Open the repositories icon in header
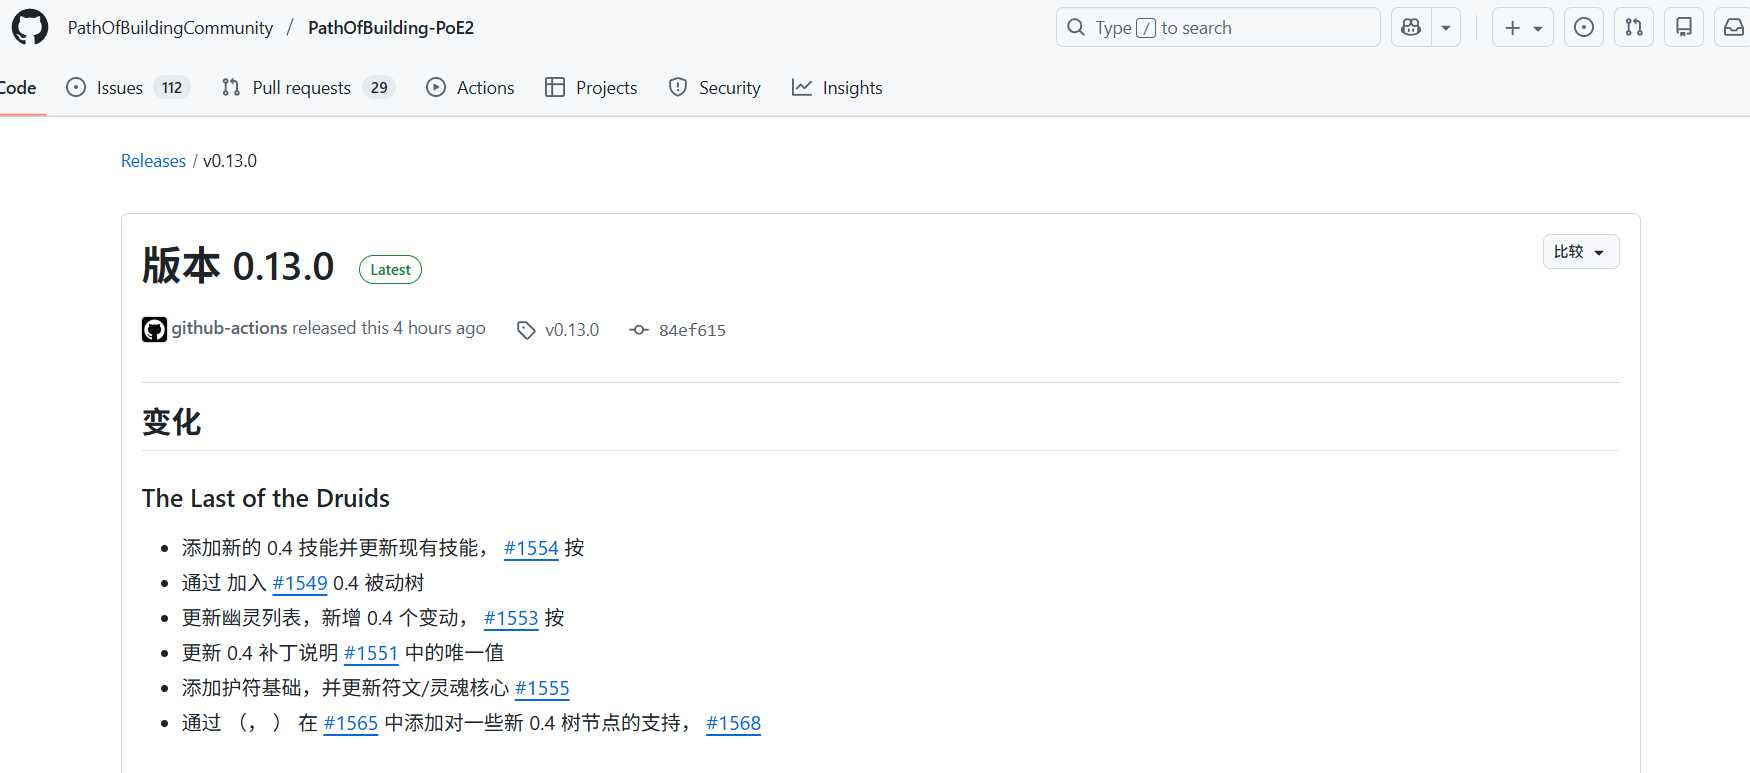The width and height of the screenshot is (1750, 773). pos(1684,28)
